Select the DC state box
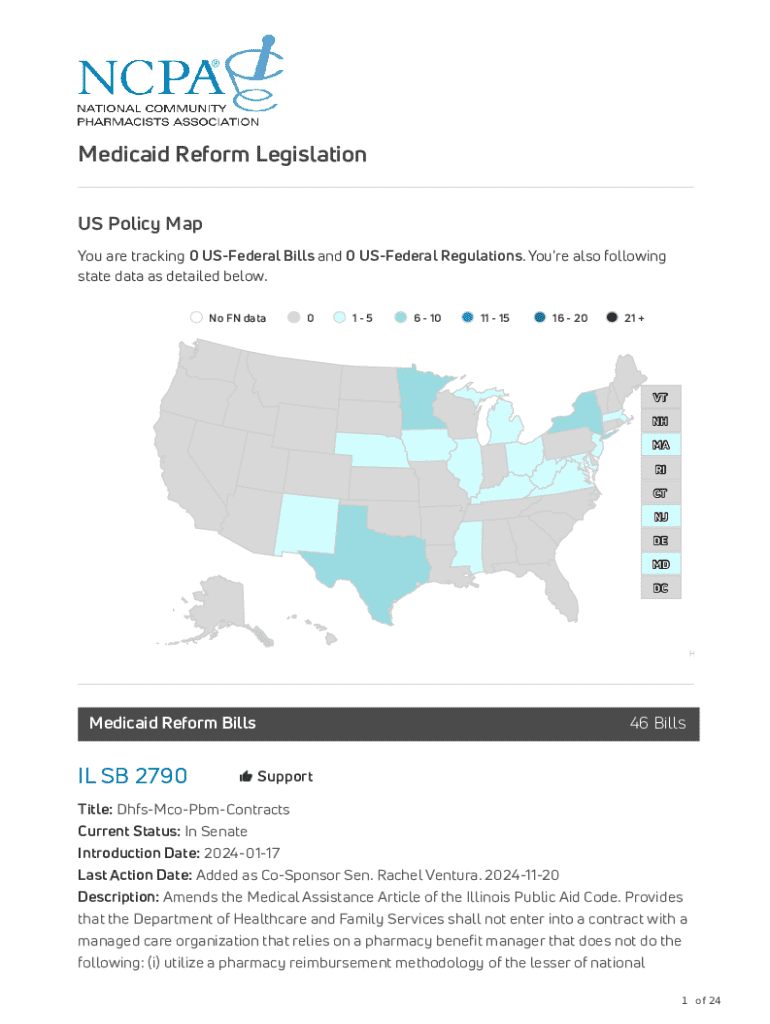The height and width of the screenshot is (1024, 770). coord(661,589)
